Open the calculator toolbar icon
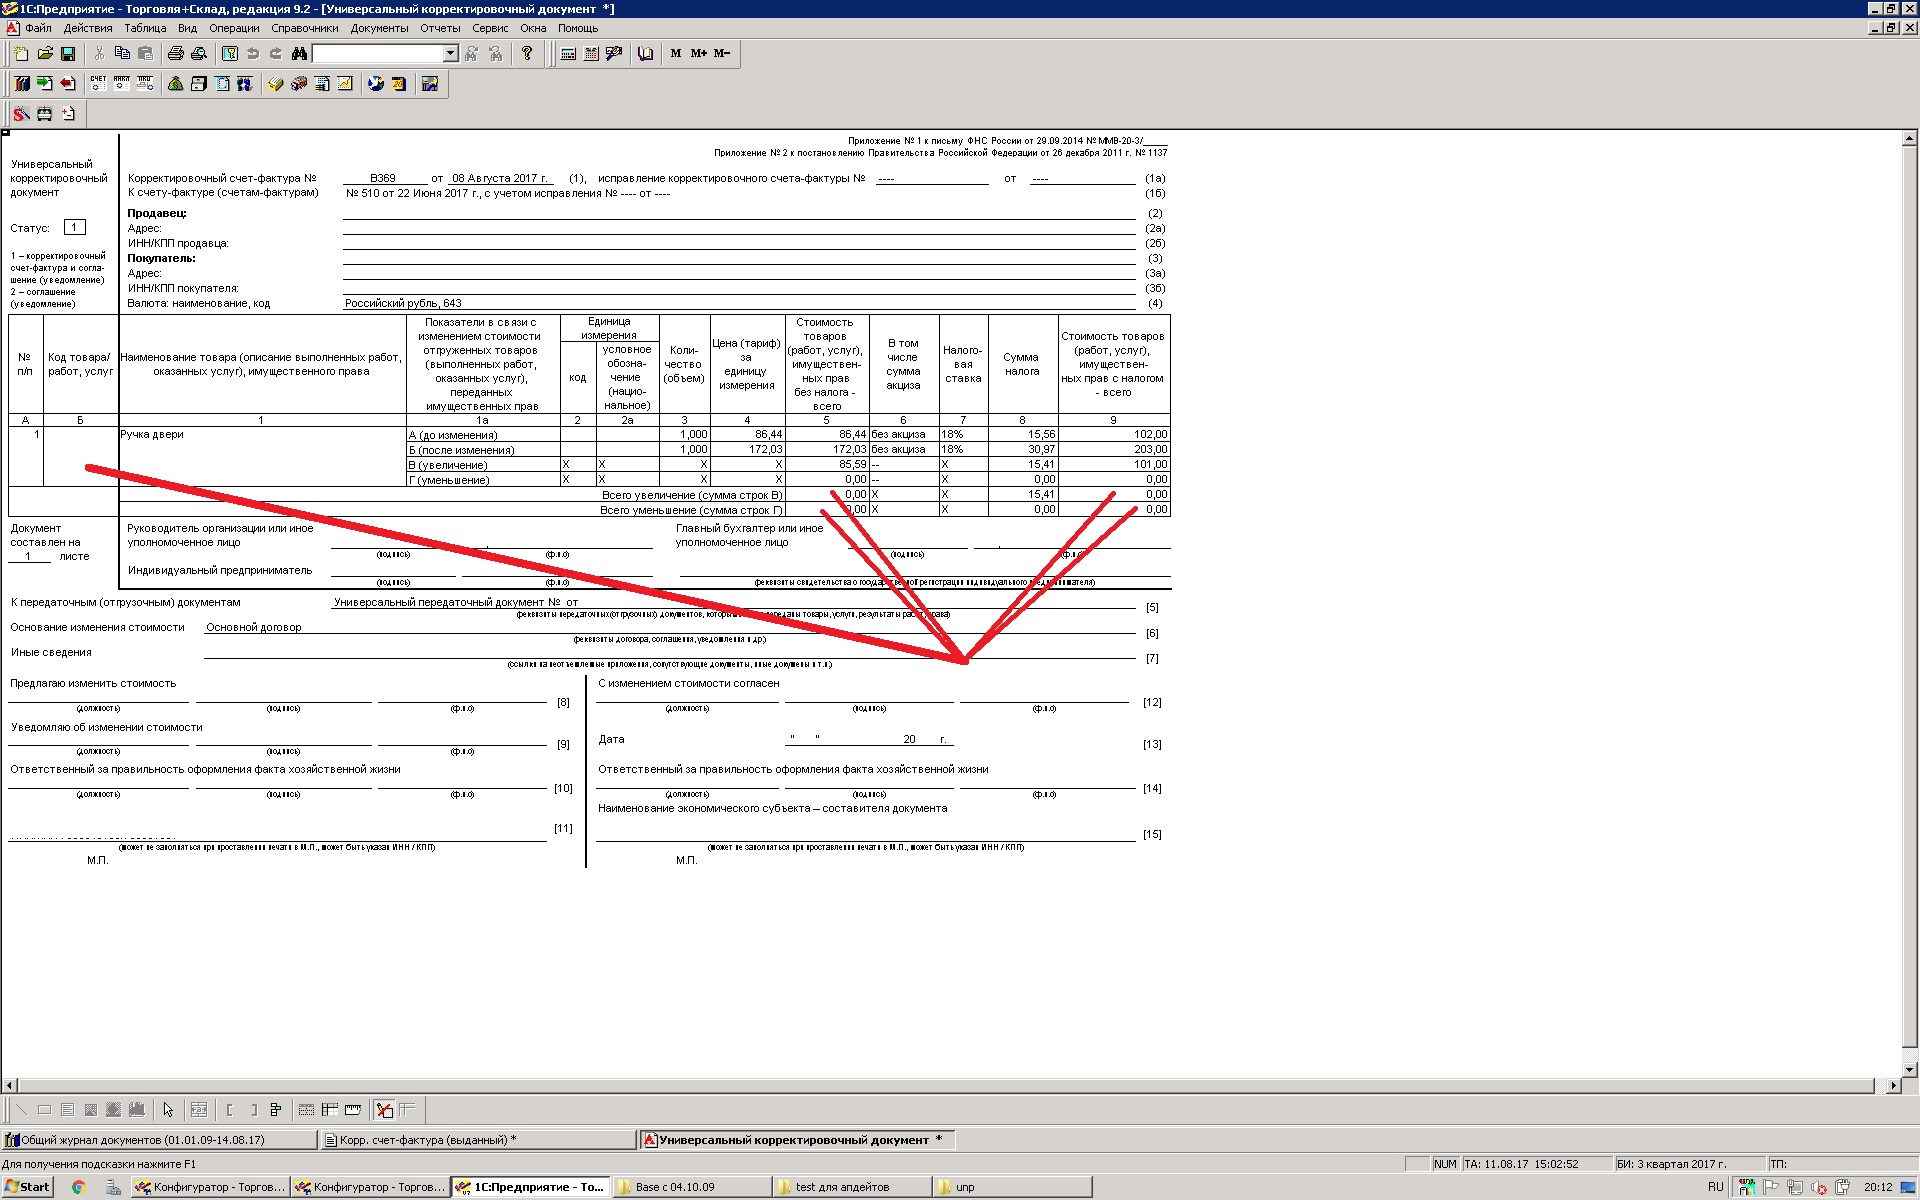Image resolution: width=1920 pixels, height=1200 pixels. 568,54
